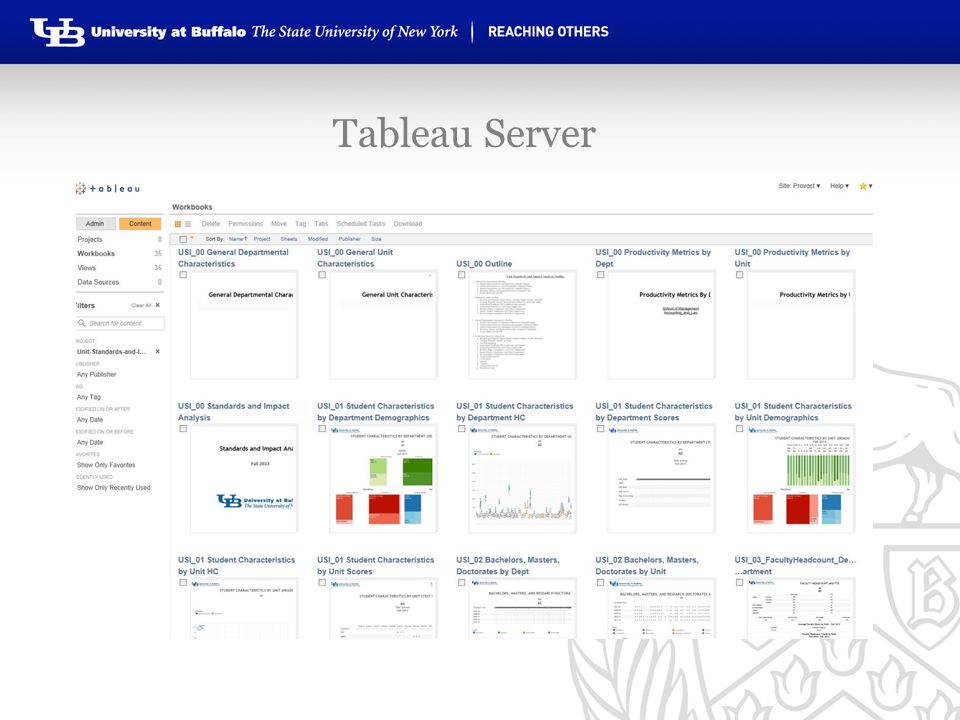
Task: Open the Any Publisher filter
Action: click(96, 374)
